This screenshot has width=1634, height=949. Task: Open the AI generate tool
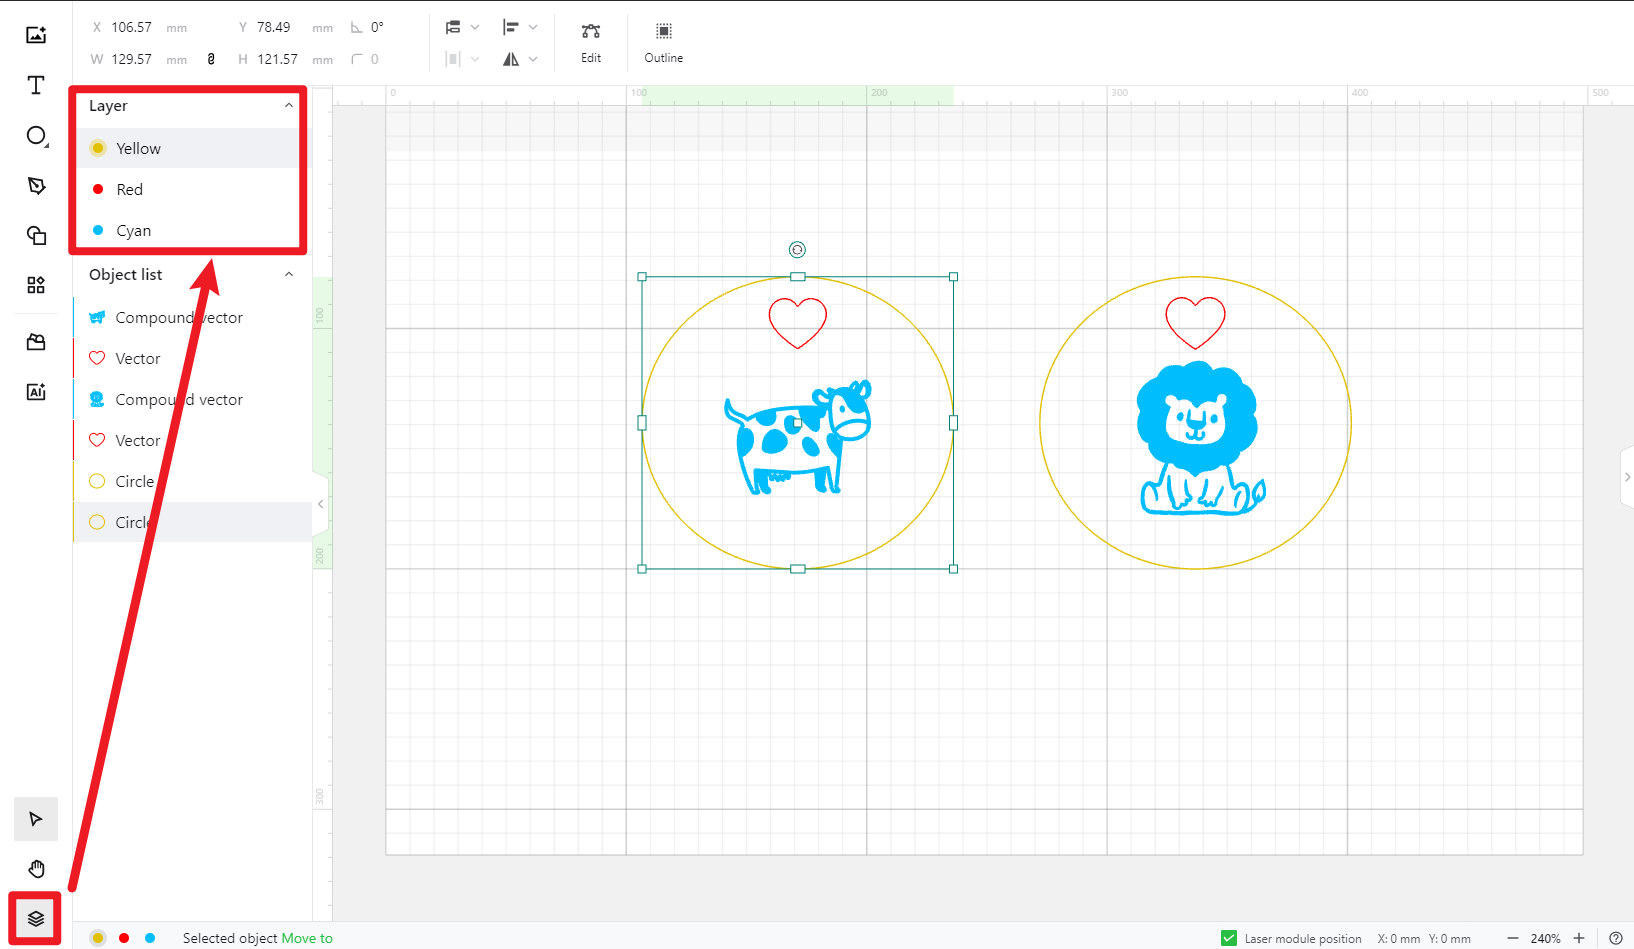point(36,391)
